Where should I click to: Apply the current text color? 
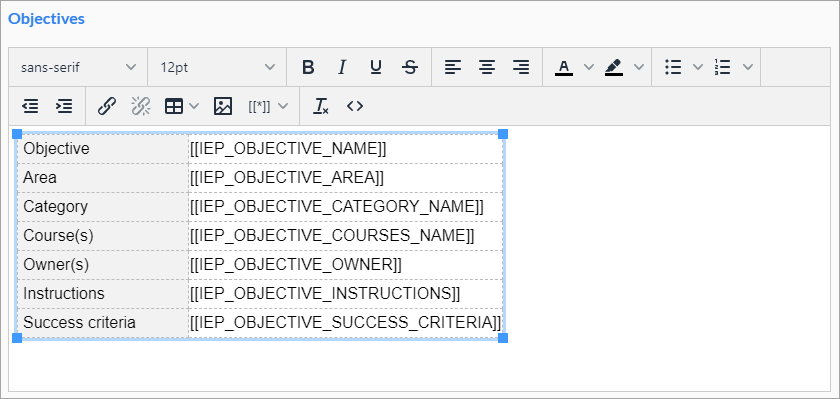[x=564, y=67]
